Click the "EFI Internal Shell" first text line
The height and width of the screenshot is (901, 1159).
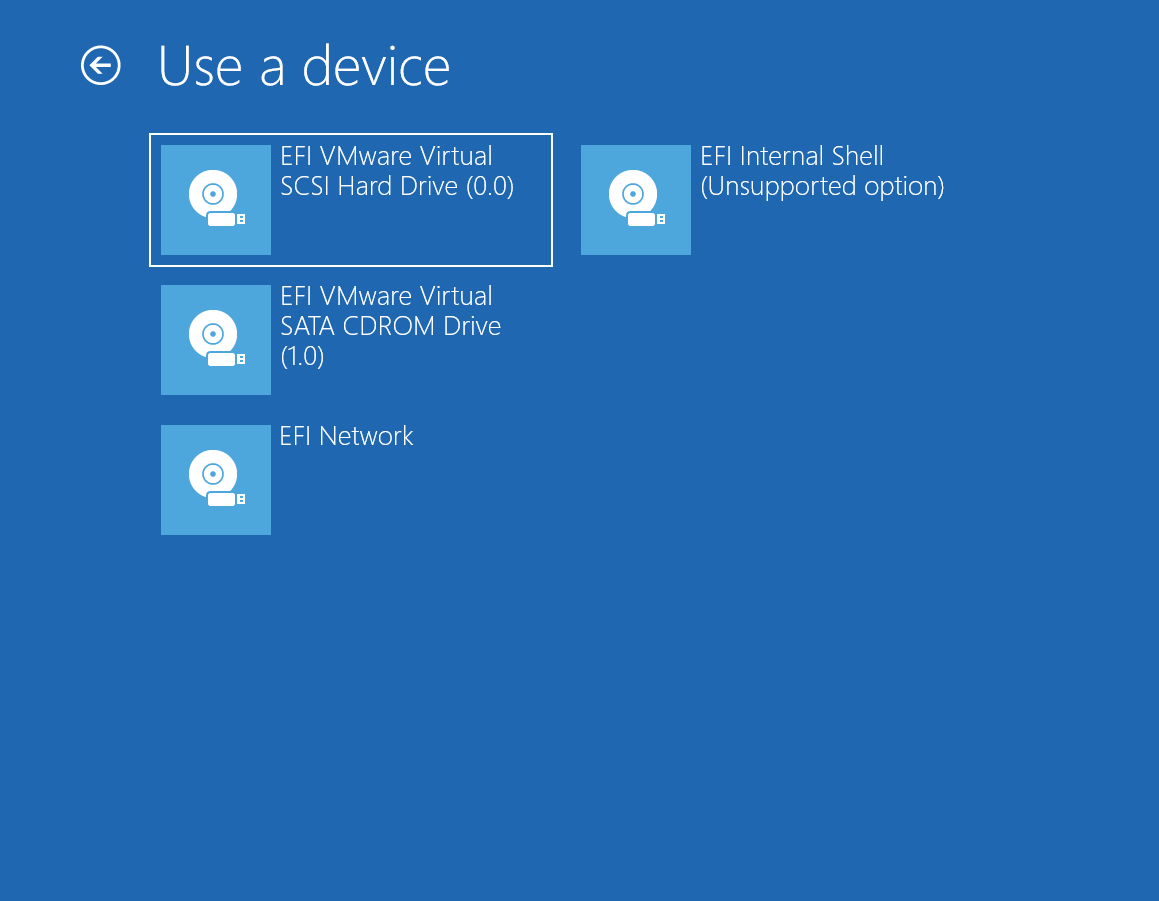(792, 156)
